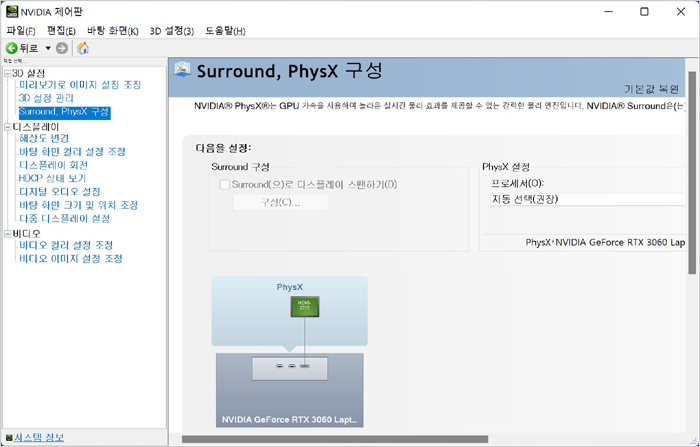700x447 pixels.
Task: Open 다중 디스플레이 설정 page
Action: (64, 219)
